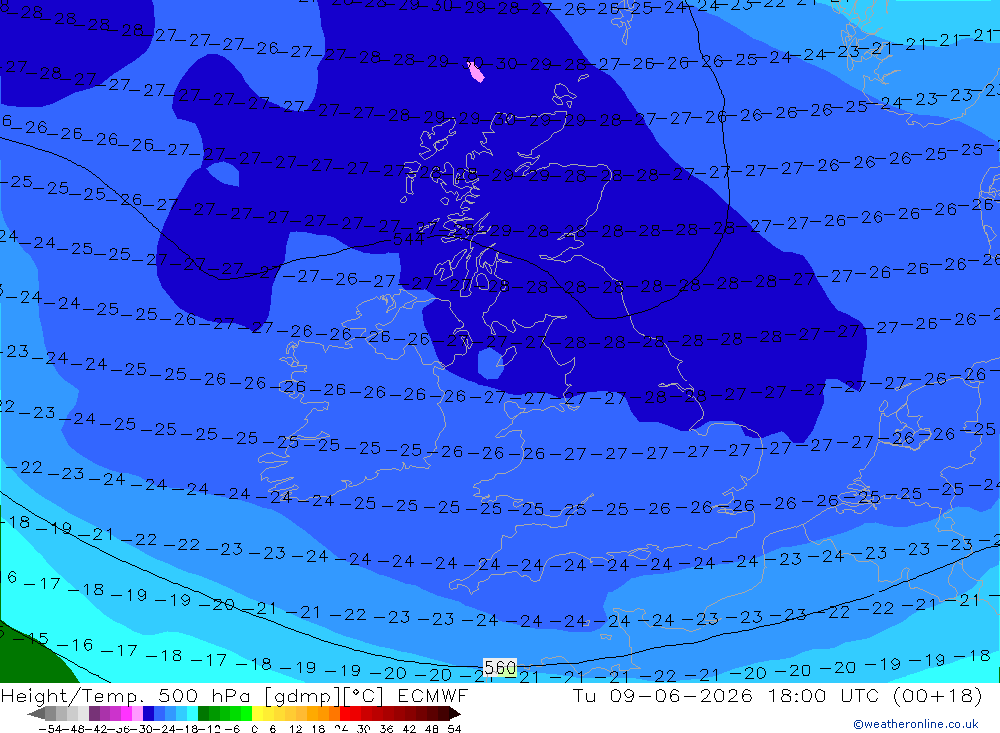
Task: Click the dark blue legend swatch at -30
Action: 148,714
